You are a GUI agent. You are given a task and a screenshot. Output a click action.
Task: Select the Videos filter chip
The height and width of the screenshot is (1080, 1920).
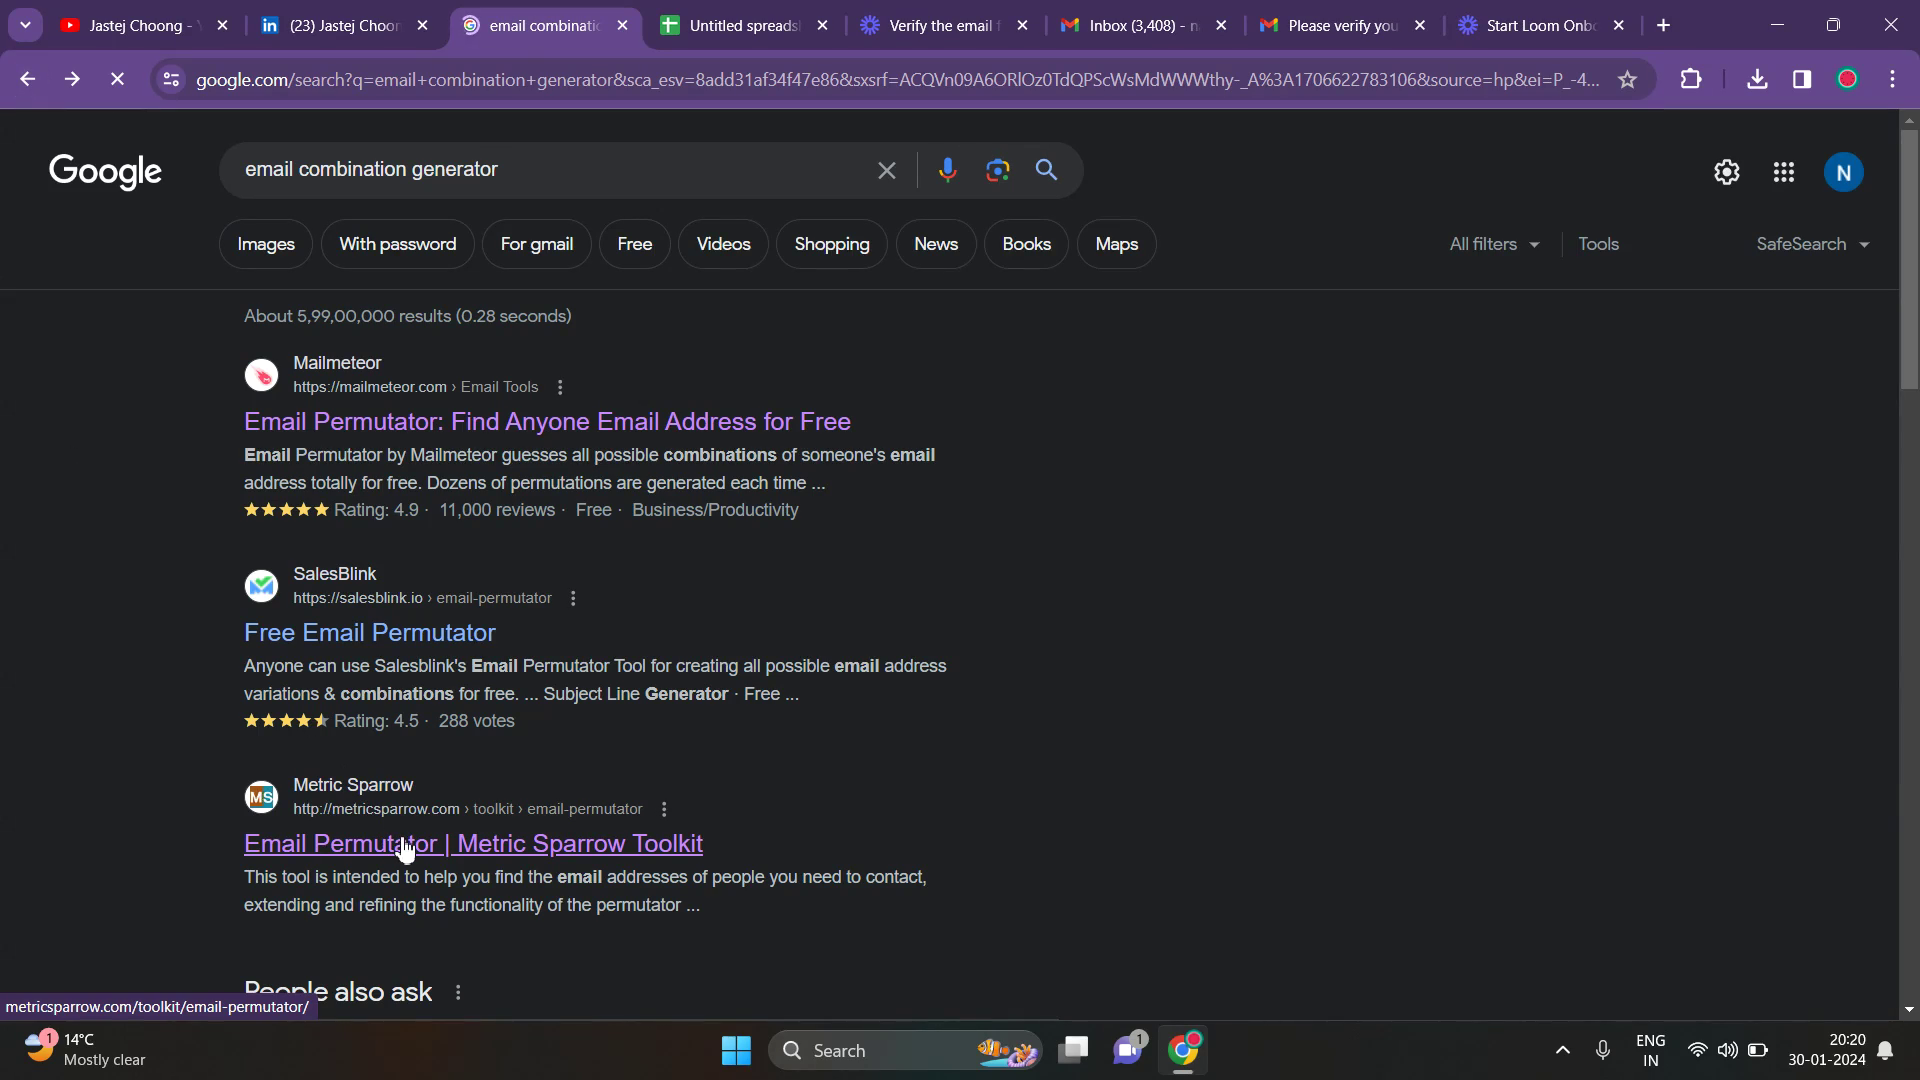tap(722, 244)
